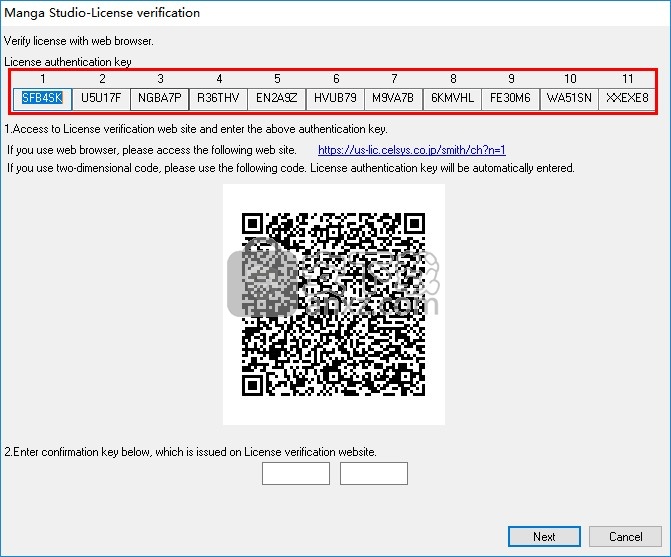Open the us-lic.celsys.co.jp verification link
The image size is (671, 557).
point(412,150)
